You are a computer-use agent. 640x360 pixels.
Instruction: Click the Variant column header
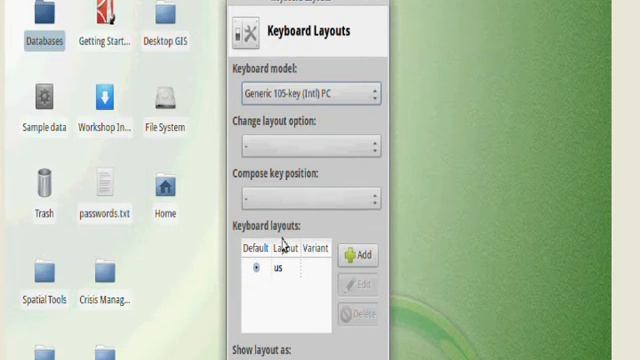[316, 248]
